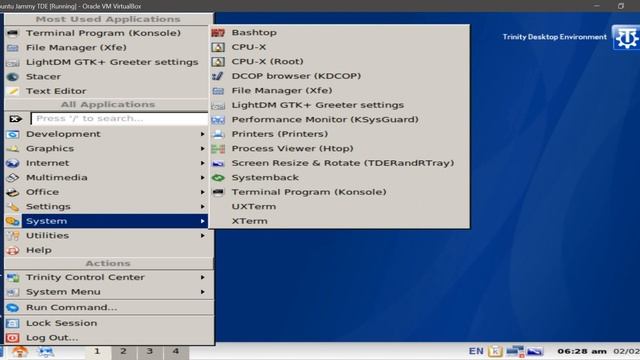Screen dimensions: 640x360
Task: Click the Klipper tray icon
Action: pos(495,351)
